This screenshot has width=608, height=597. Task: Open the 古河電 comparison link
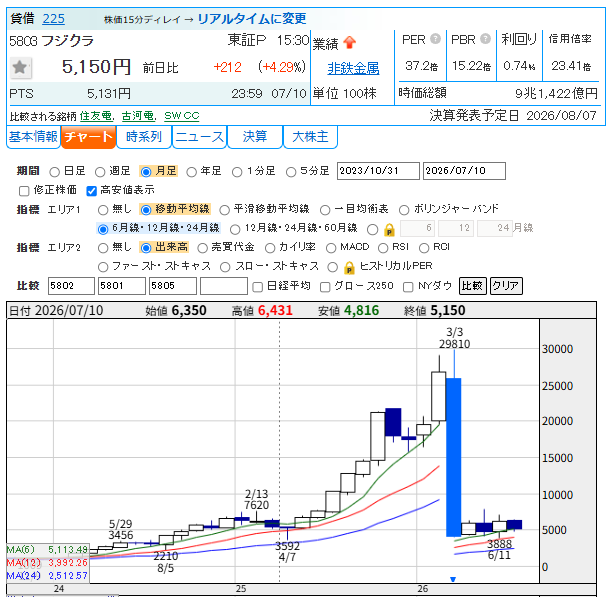coord(138,116)
